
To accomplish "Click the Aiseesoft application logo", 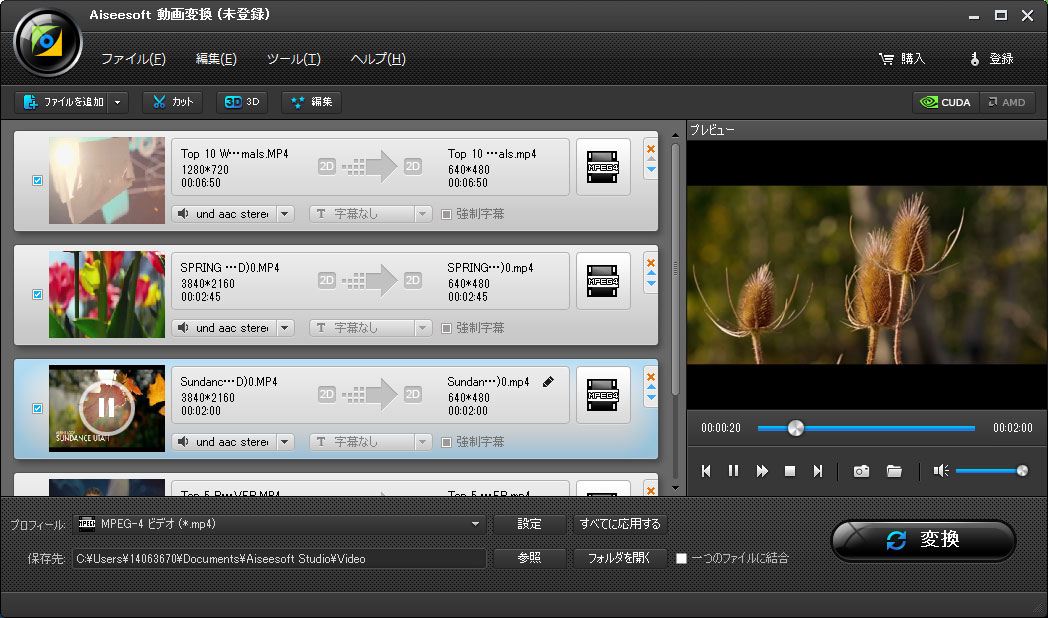I will tap(47, 42).
